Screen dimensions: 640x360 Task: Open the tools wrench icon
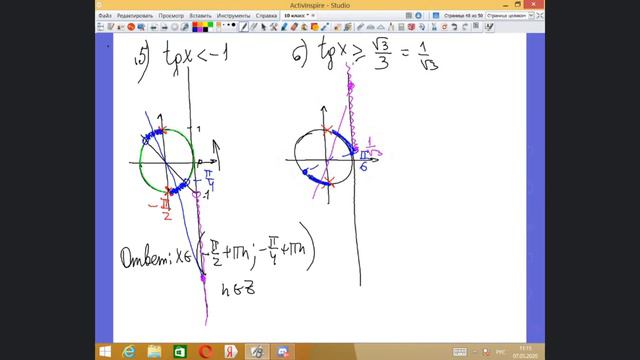click(273, 27)
